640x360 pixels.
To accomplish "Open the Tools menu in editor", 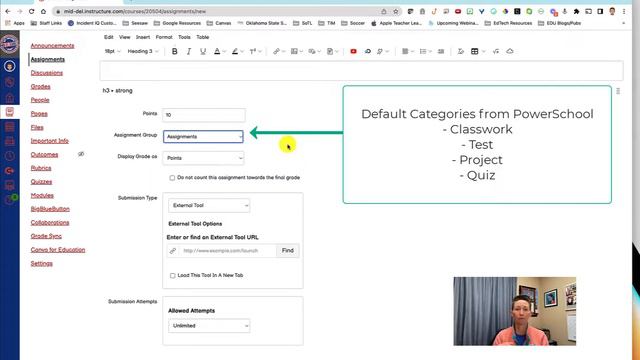I will (184, 37).
